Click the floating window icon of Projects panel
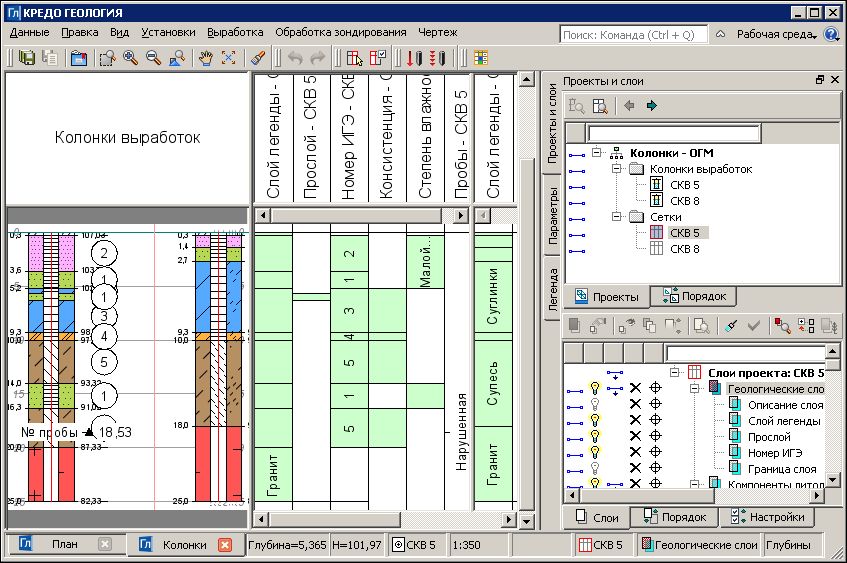The height and width of the screenshot is (563, 847). [819, 80]
